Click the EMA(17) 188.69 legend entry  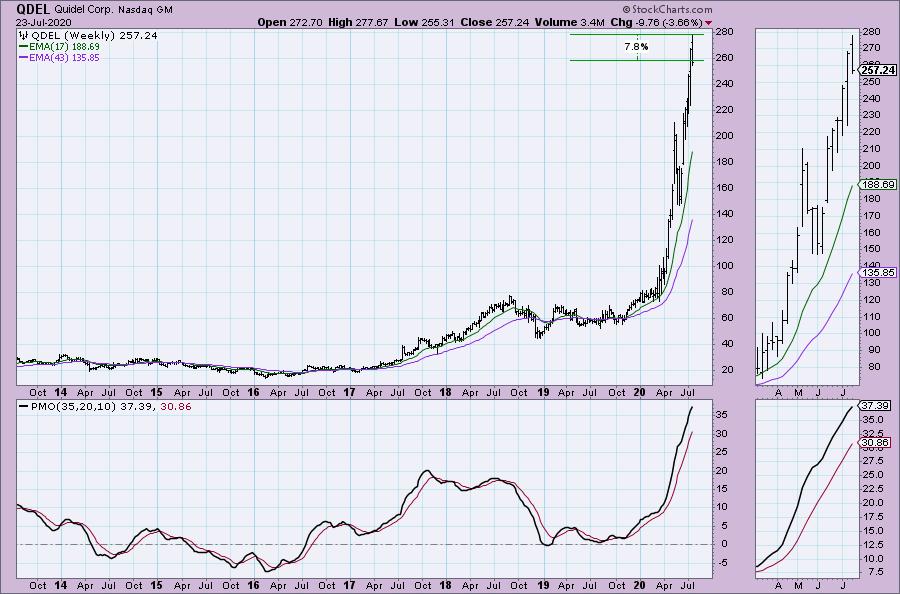tap(59, 46)
